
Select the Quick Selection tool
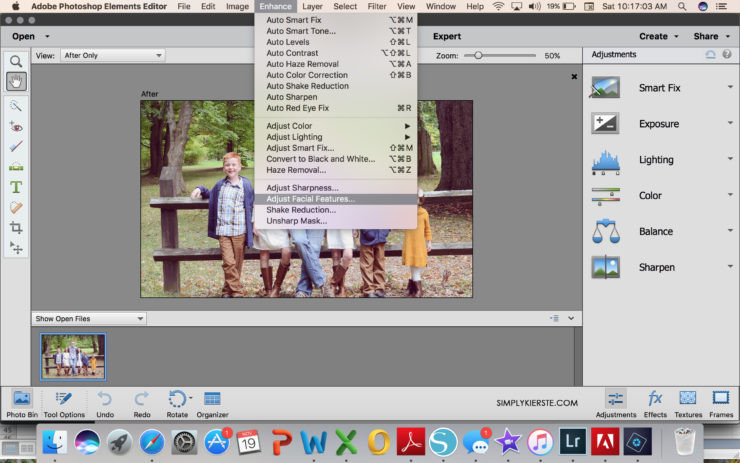16,106
